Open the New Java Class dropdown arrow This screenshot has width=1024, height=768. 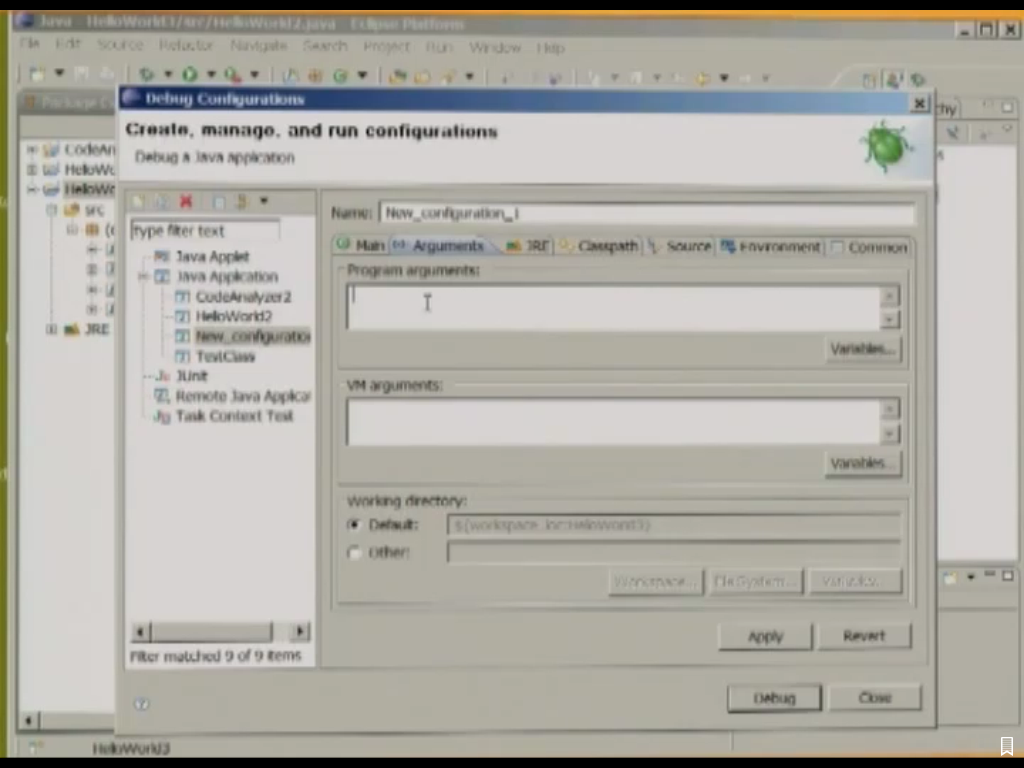tap(362, 75)
